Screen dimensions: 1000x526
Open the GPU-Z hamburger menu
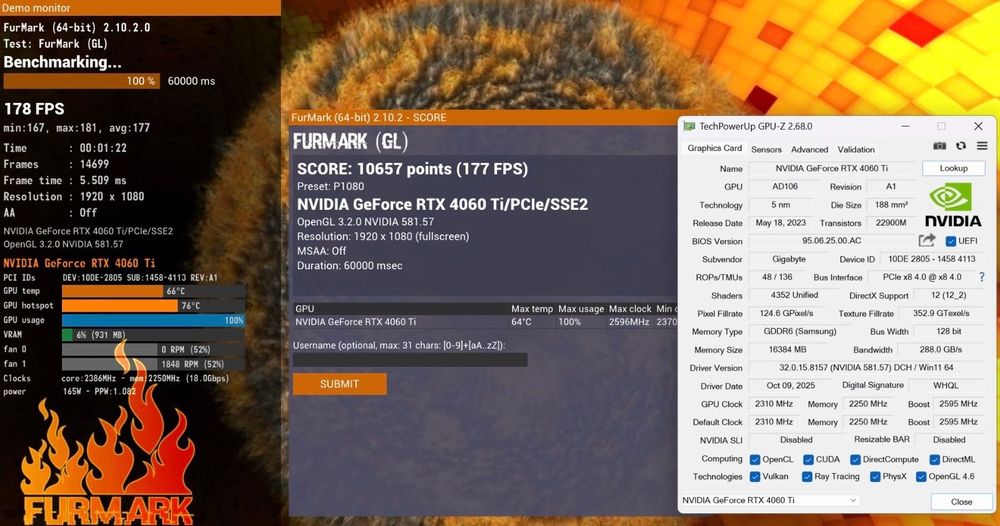point(982,146)
